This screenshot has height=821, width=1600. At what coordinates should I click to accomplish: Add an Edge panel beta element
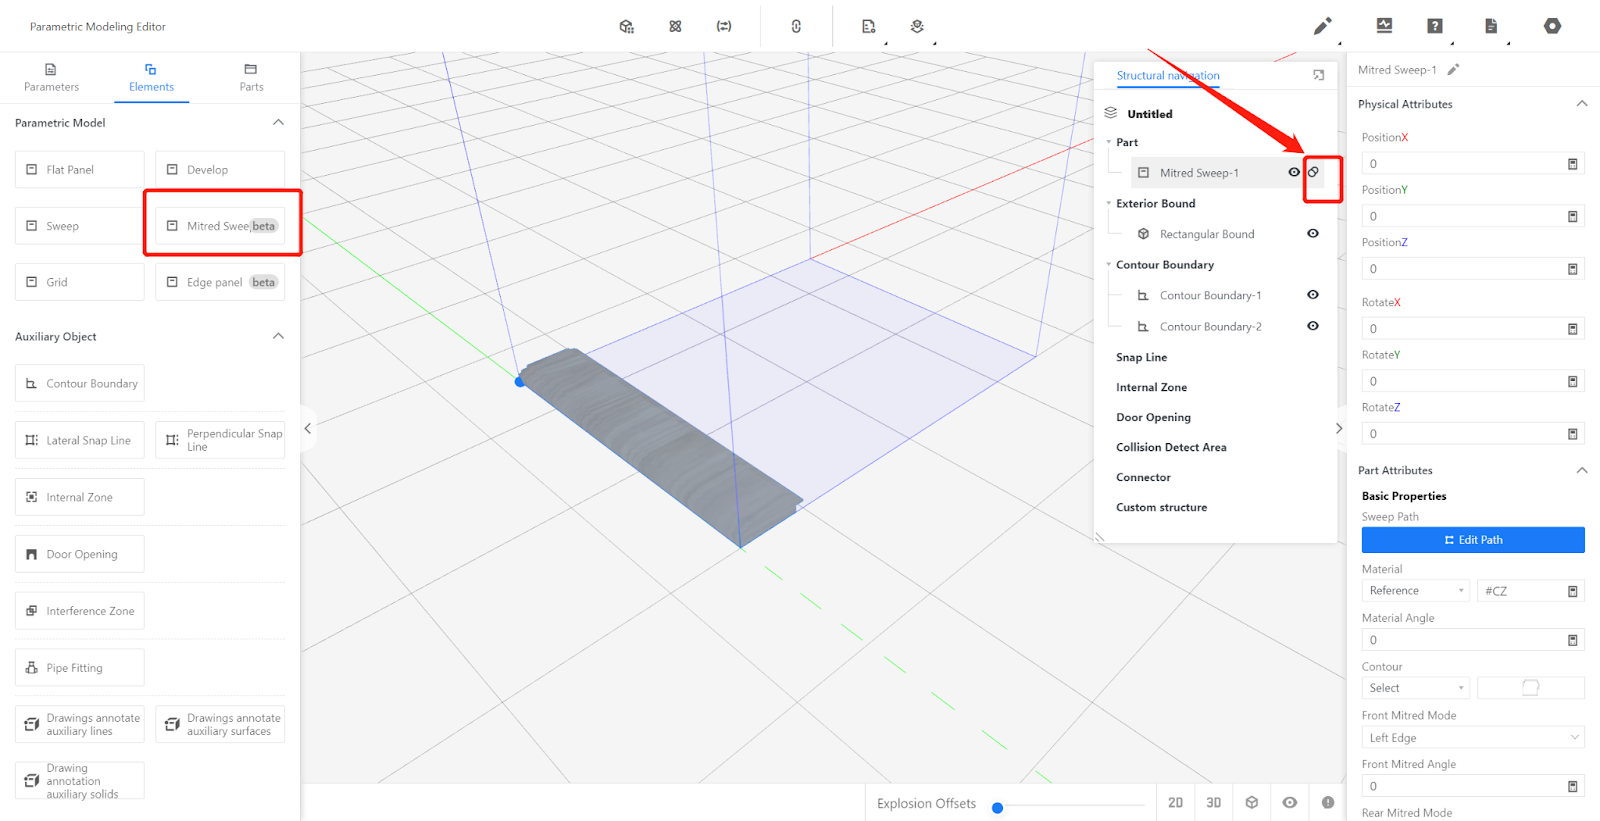pos(220,282)
